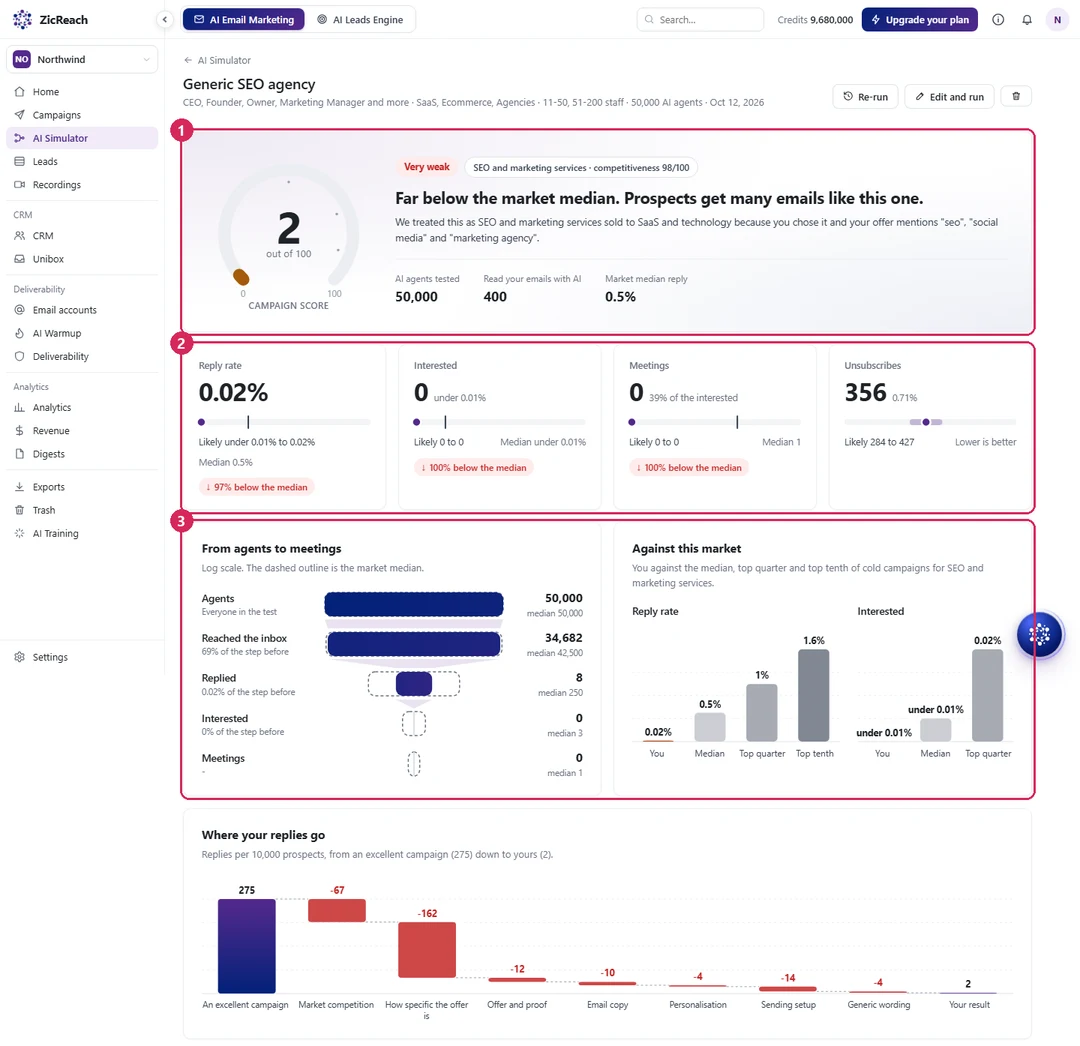Expand the Northwind workspace dropdown
1080x1046 pixels.
tap(82, 59)
